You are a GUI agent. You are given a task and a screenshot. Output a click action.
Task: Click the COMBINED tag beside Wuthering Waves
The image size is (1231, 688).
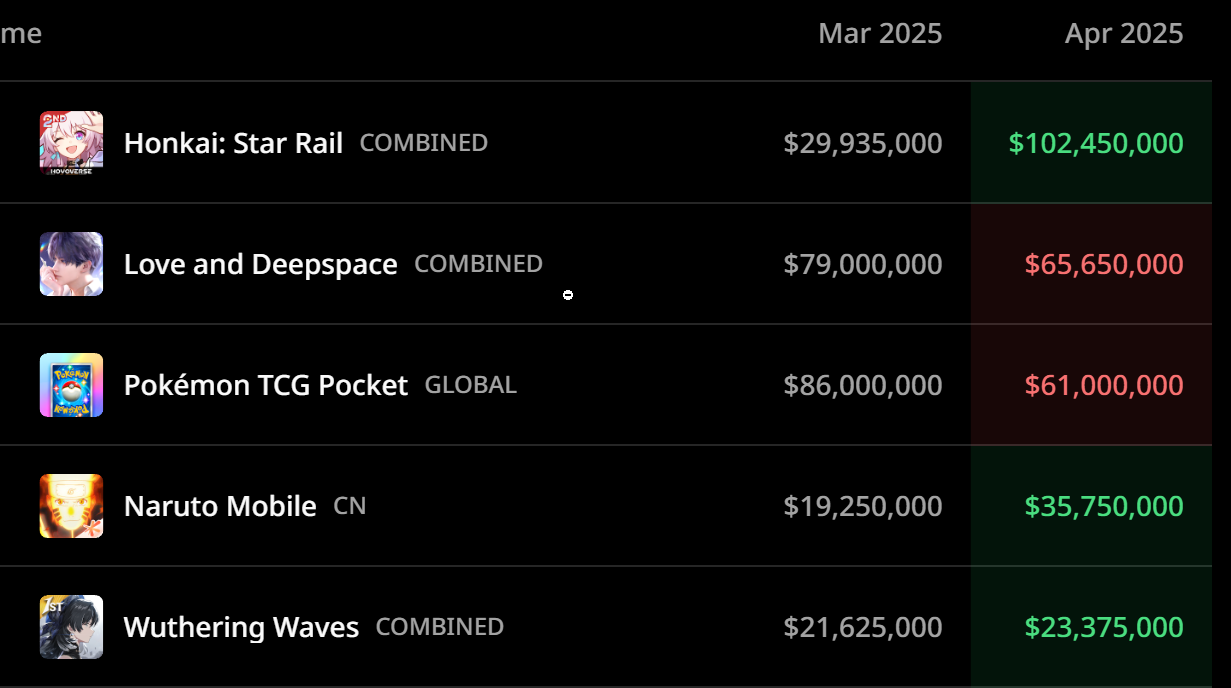(x=440, y=627)
